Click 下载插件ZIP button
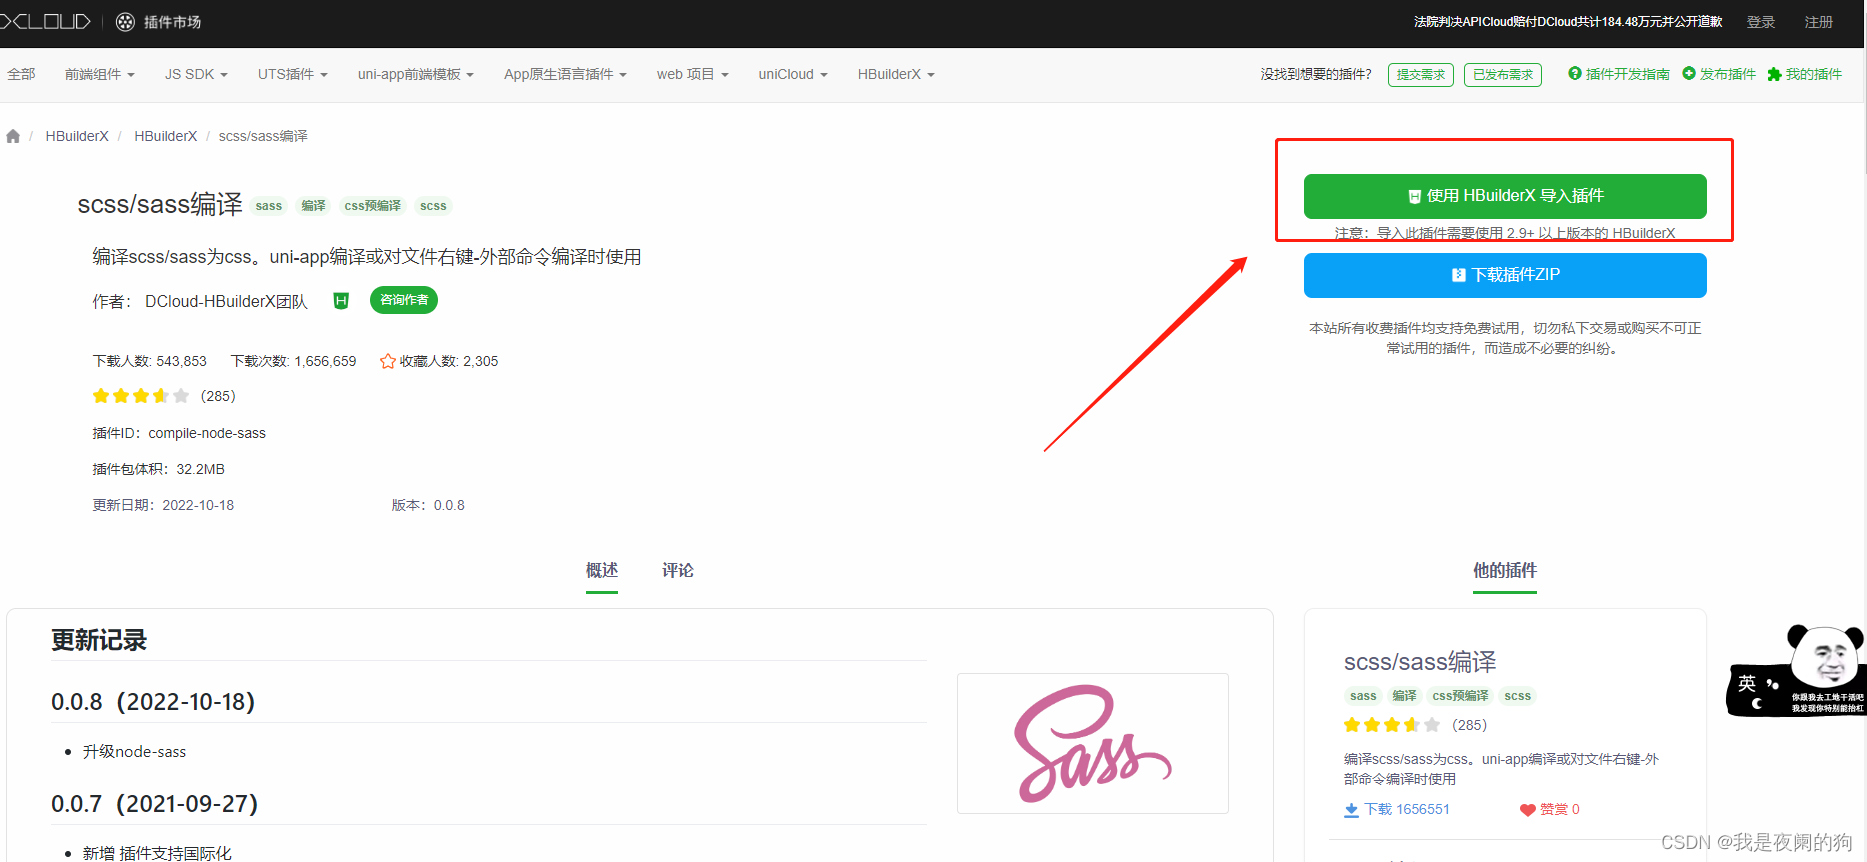Viewport: 1867px width, 862px height. tap(1505, 275)
